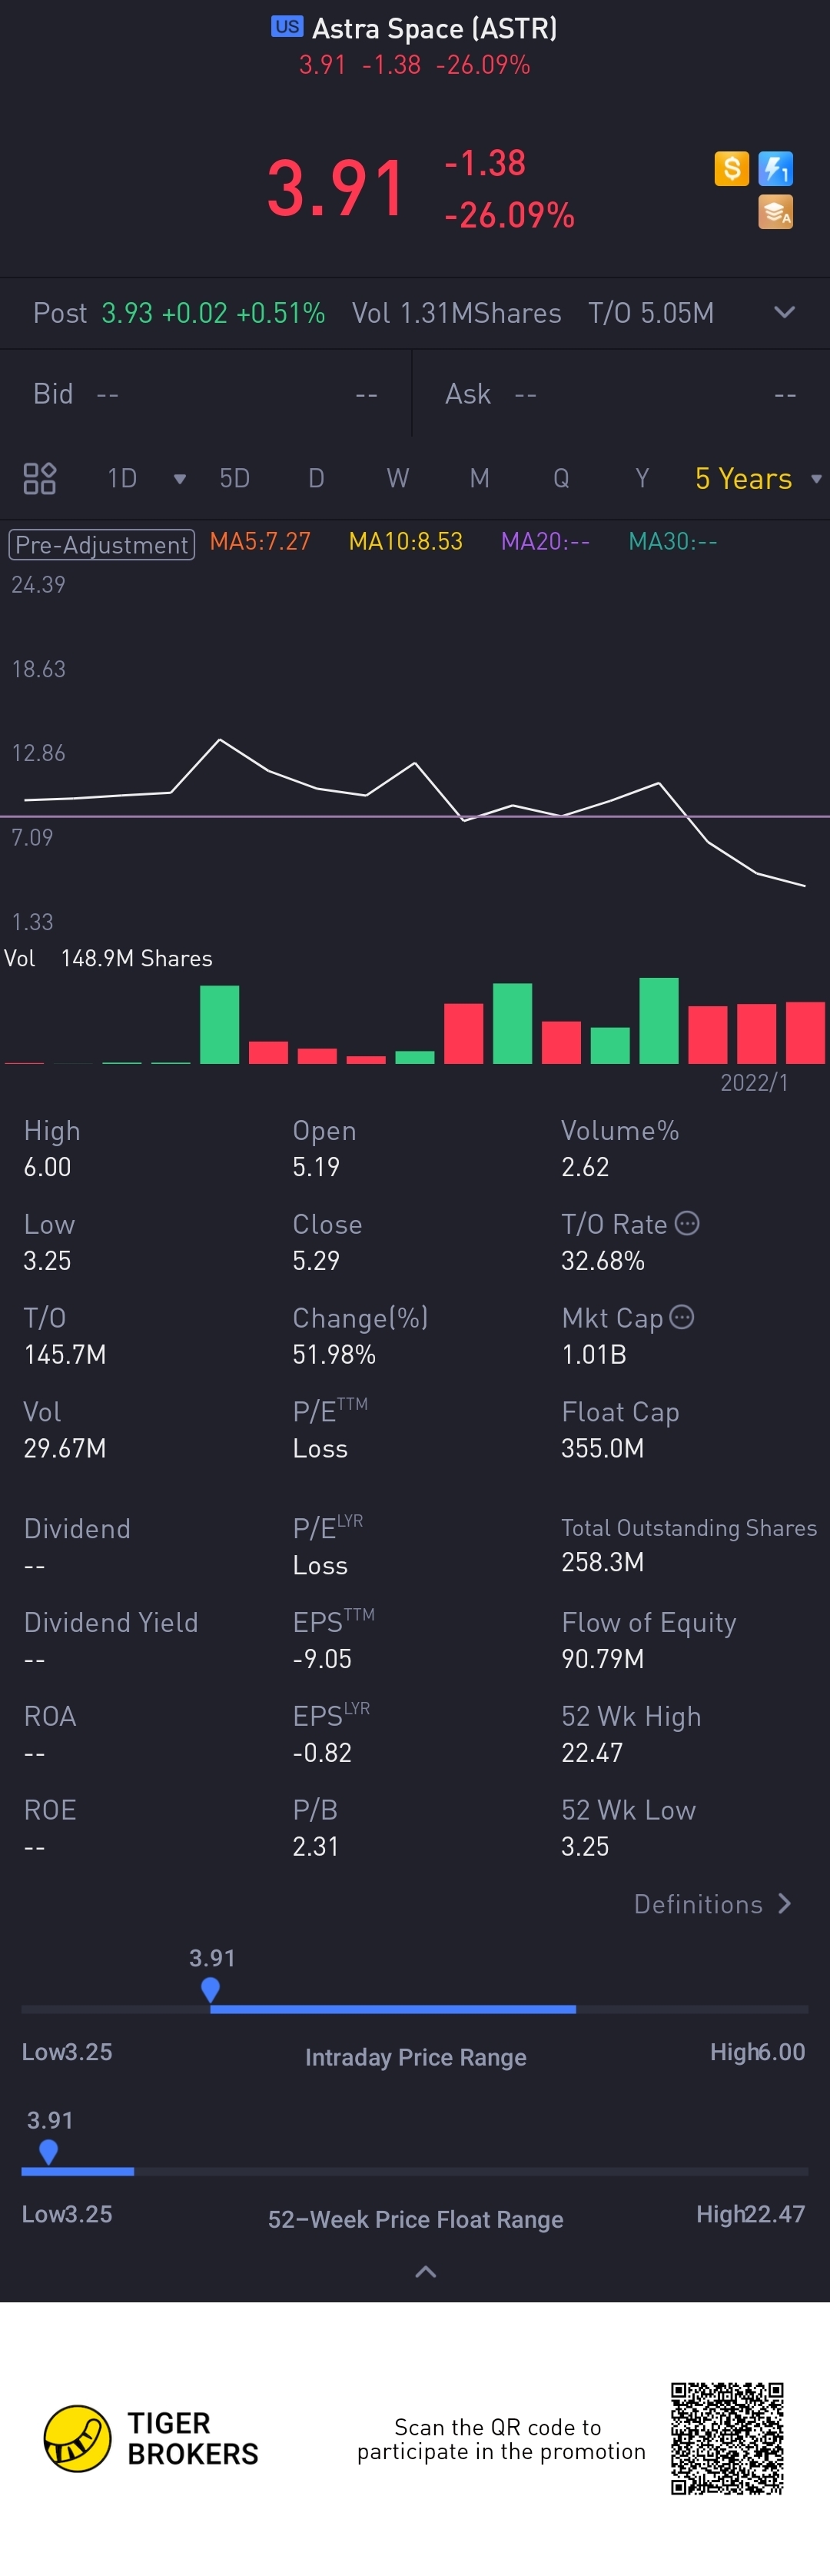Open the 1D interval dropdown arrow

(x=180, y=479)
